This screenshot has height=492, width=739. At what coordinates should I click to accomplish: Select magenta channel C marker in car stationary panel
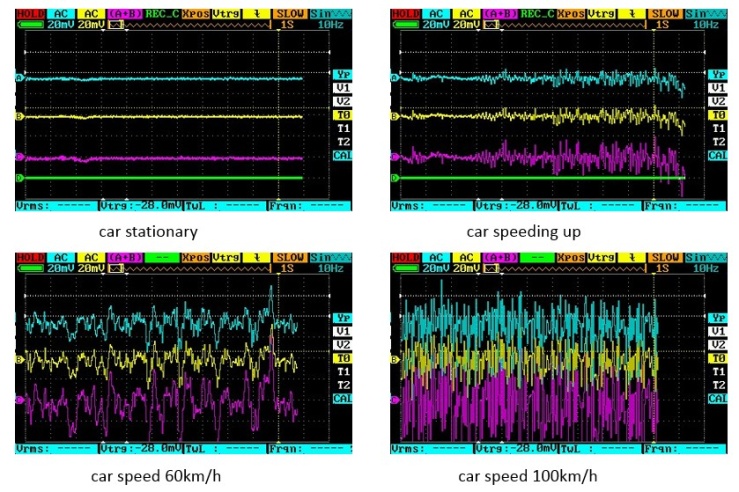click(19, 158)
